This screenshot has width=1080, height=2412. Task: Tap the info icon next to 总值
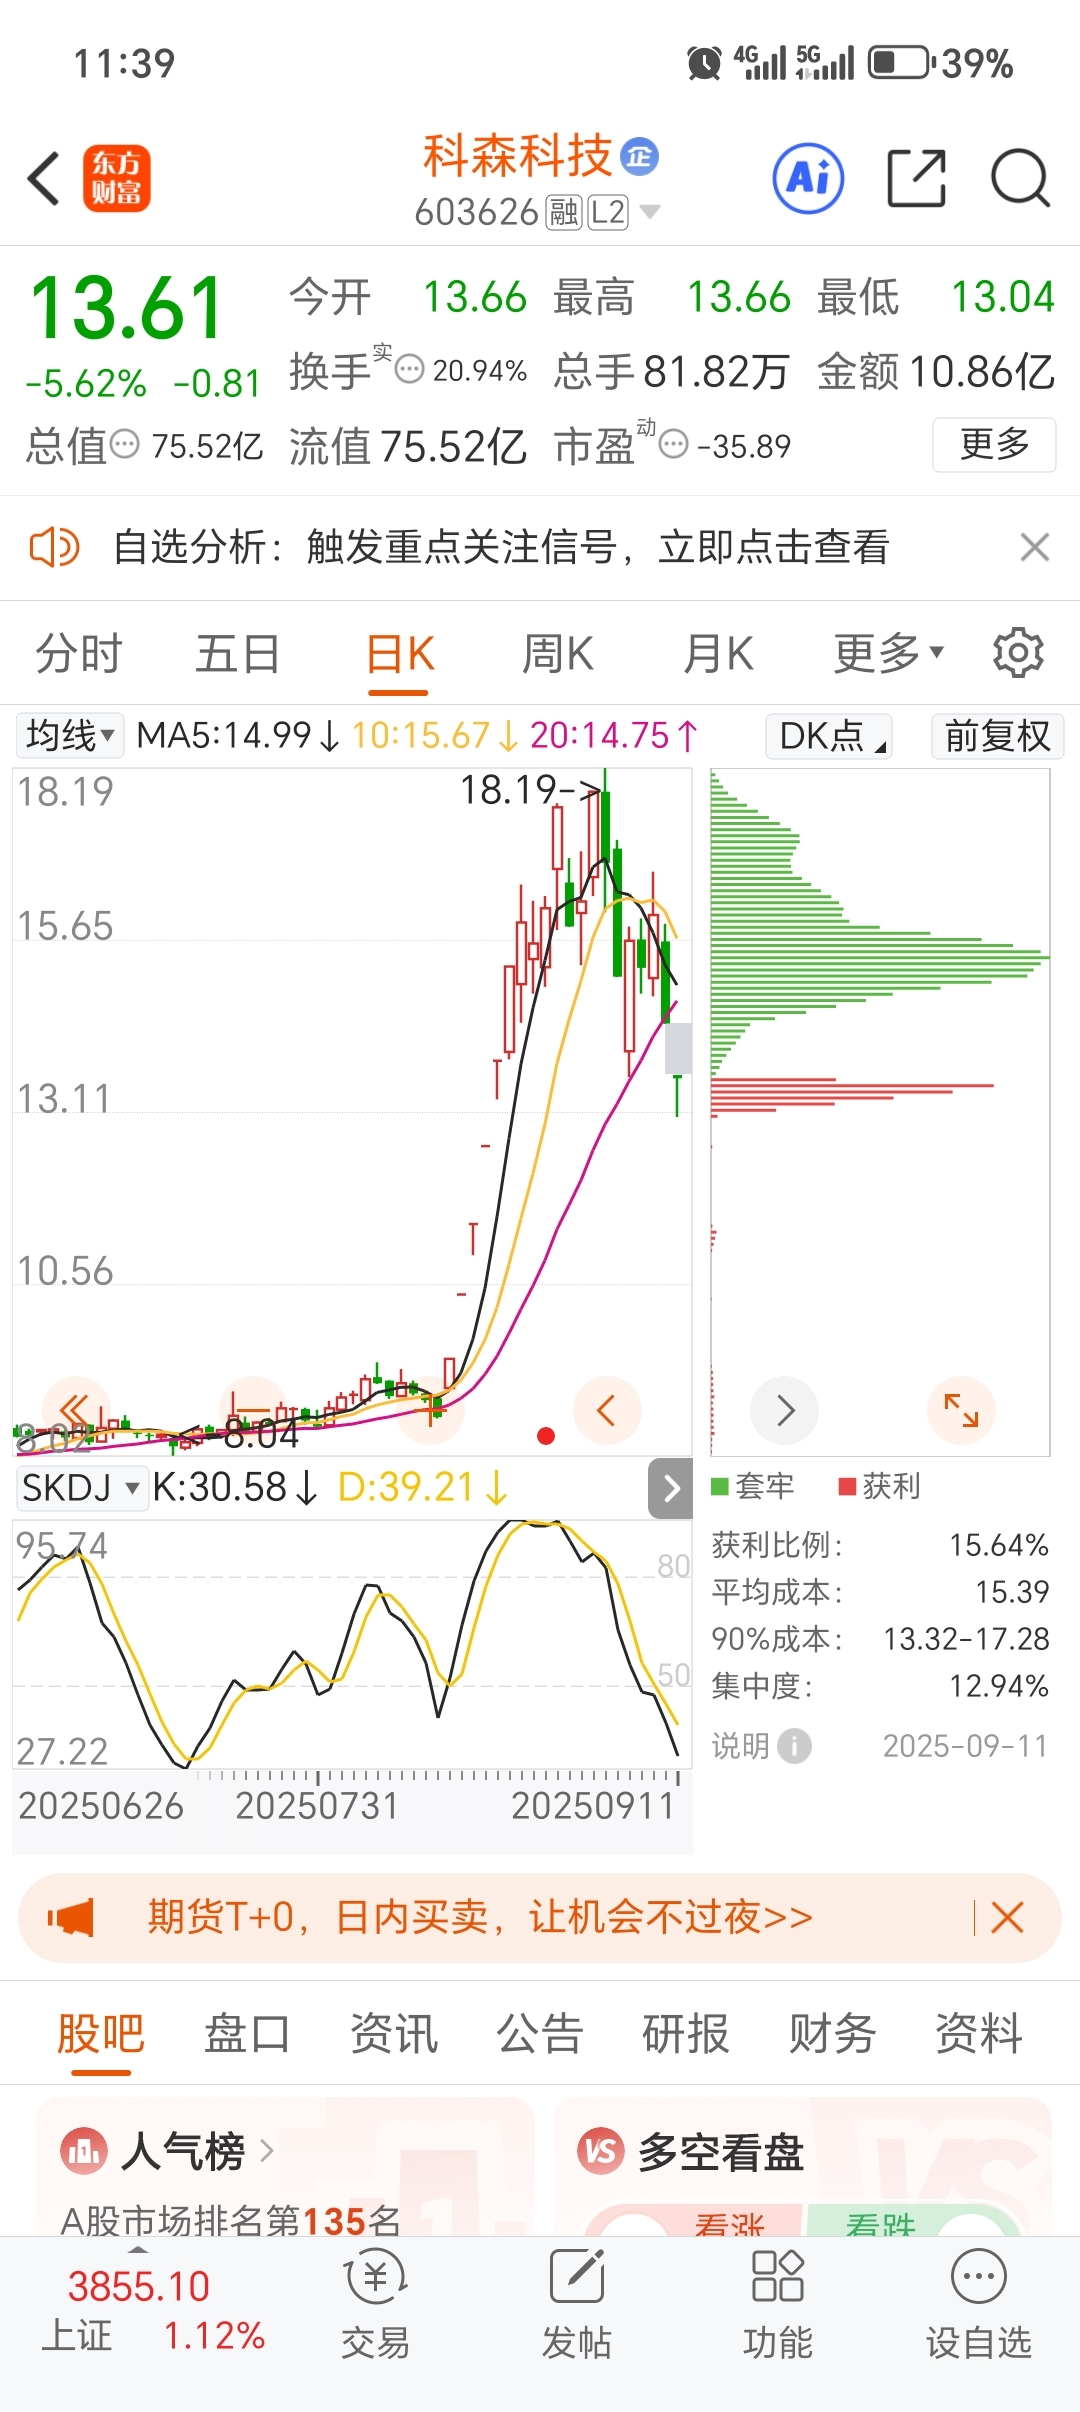coord(124,444)
